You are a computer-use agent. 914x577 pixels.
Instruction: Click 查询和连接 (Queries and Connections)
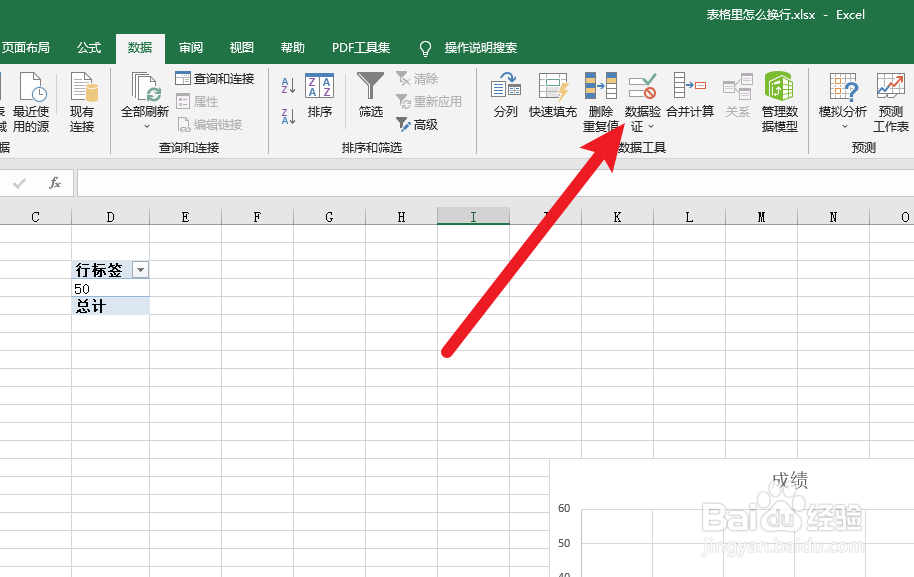[x=217, y=78]
